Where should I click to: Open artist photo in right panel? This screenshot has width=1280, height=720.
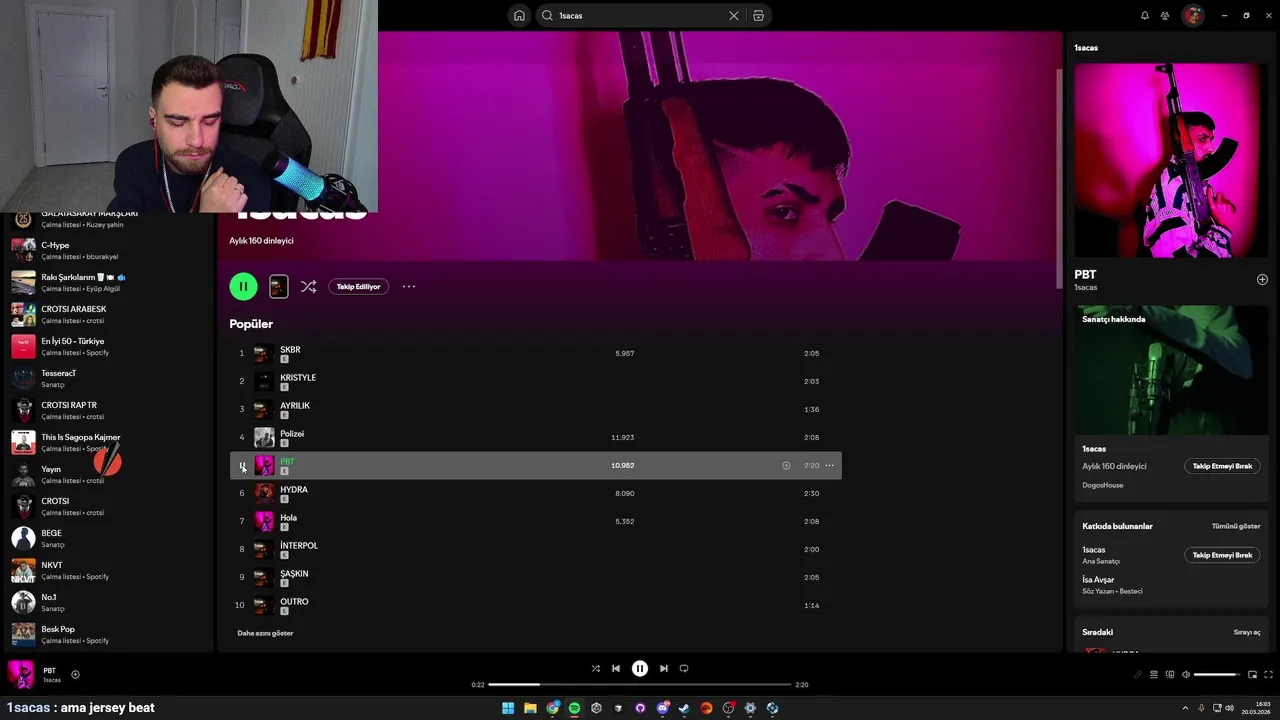coord(1170,160)
